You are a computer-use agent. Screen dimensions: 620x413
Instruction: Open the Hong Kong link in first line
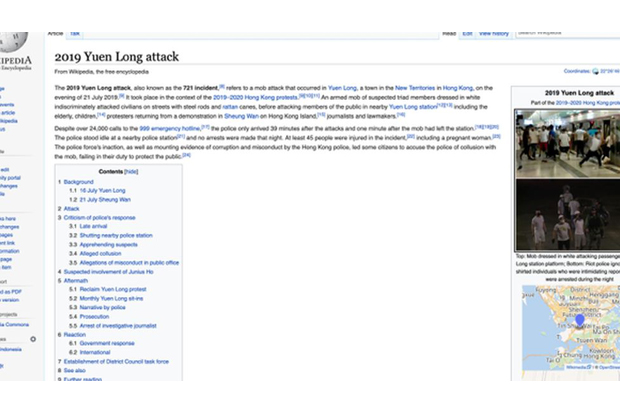click(x=457, y=88)
